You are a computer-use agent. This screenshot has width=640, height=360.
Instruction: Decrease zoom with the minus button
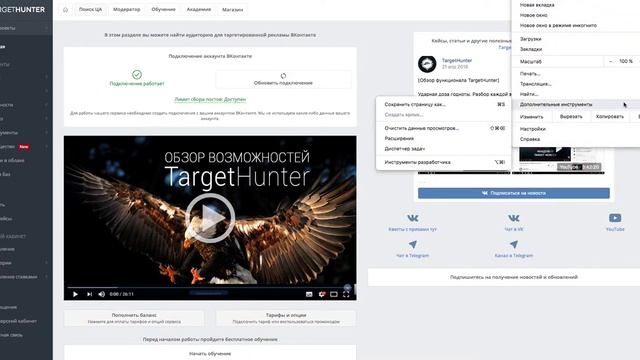610,61
